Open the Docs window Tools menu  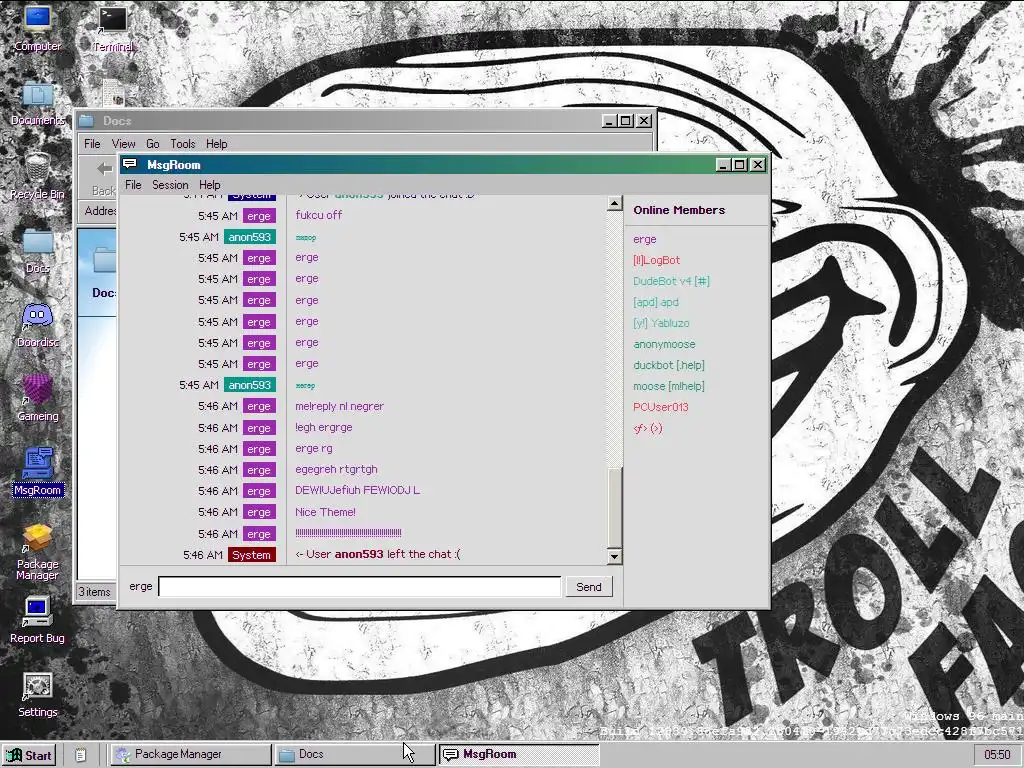click(x=183, y=144)
